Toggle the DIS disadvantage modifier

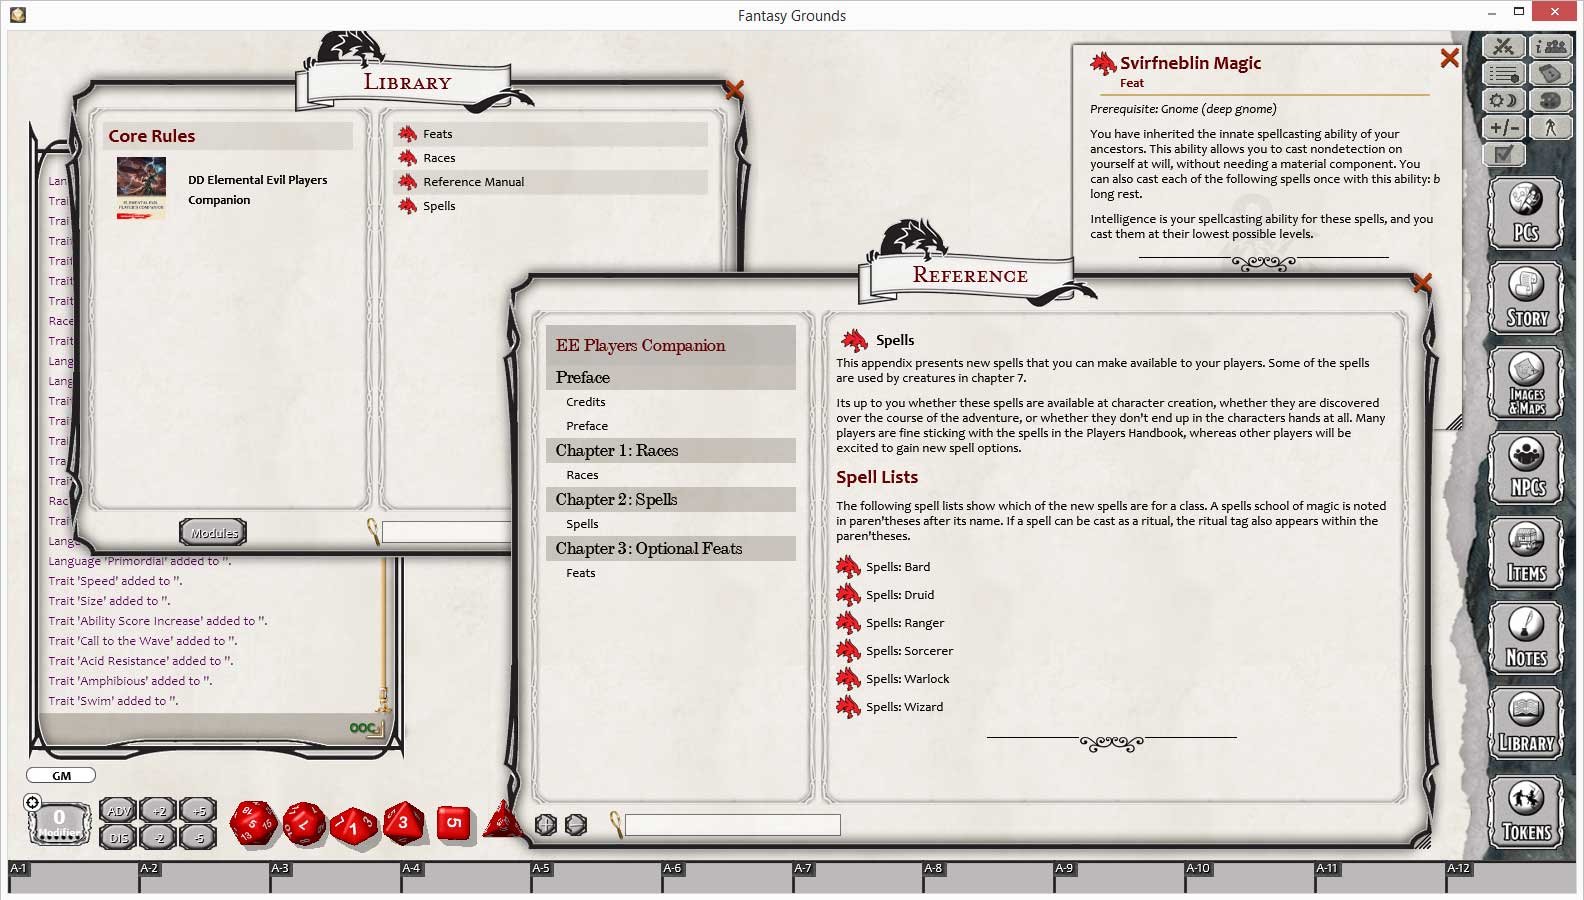tap(118, 837)
